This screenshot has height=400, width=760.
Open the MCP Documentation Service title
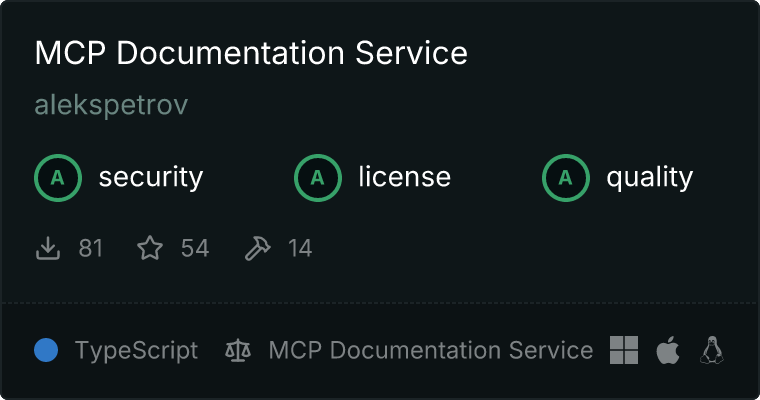[251, 52]
